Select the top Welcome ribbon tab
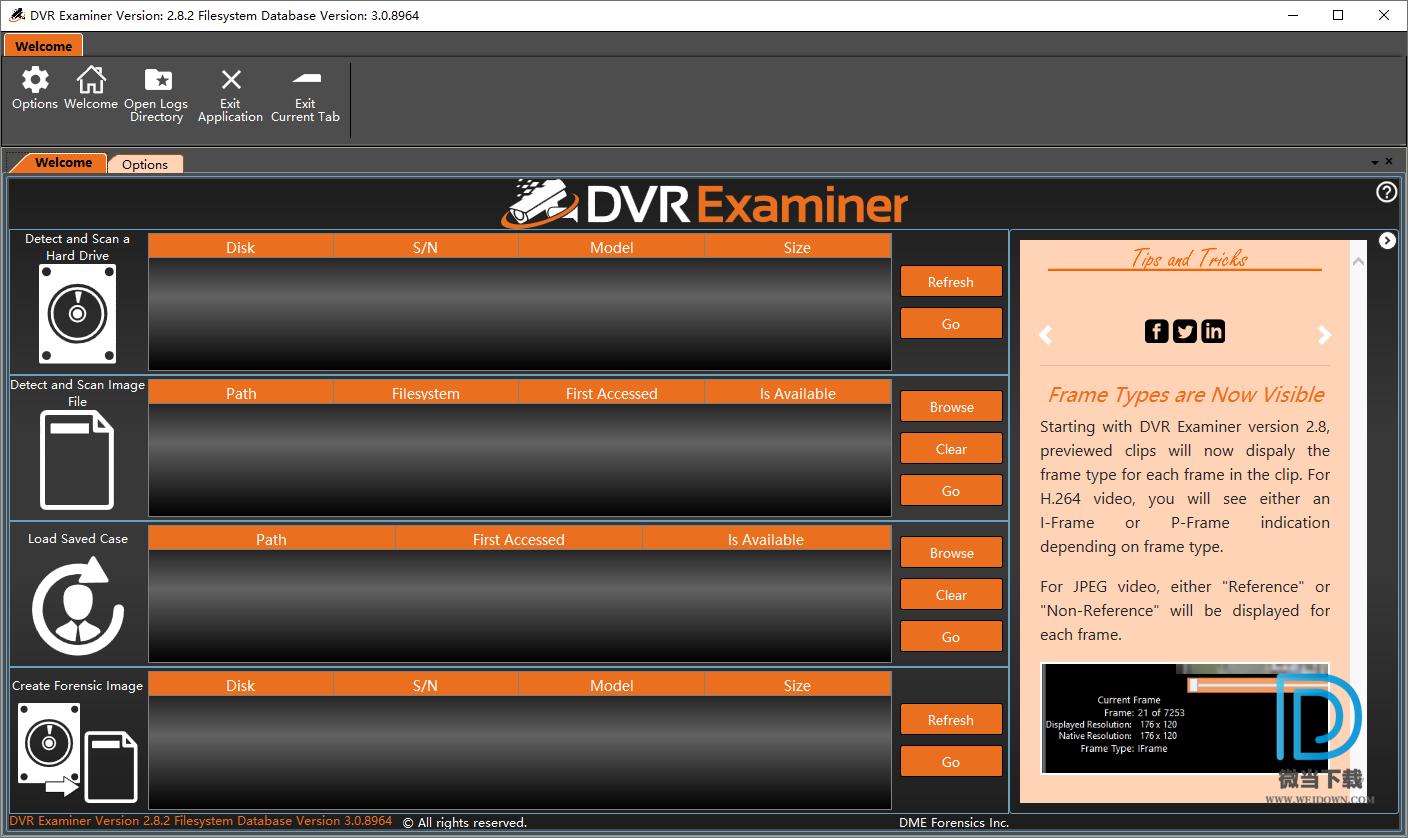The width and height of the screenshot is (1408, 838). click(x=43, y=46)
